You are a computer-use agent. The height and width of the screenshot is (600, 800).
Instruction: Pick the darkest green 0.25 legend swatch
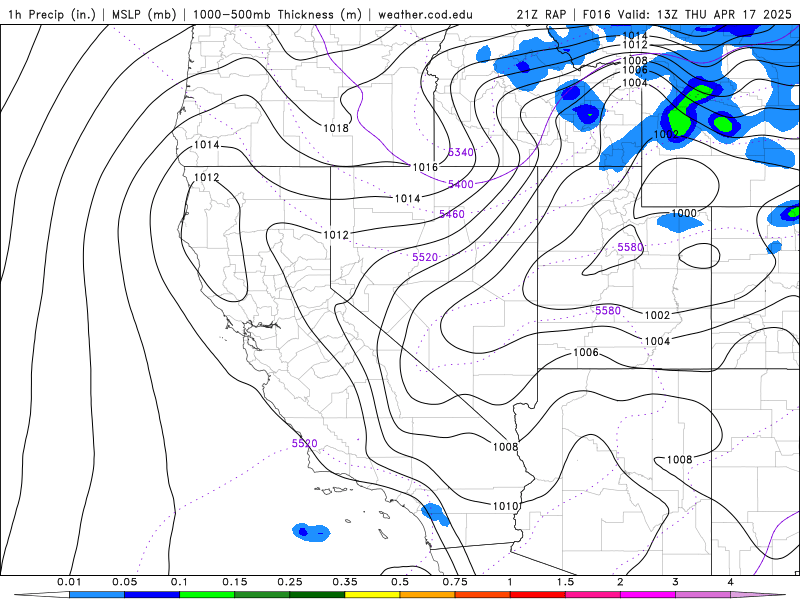click(317, 595)
